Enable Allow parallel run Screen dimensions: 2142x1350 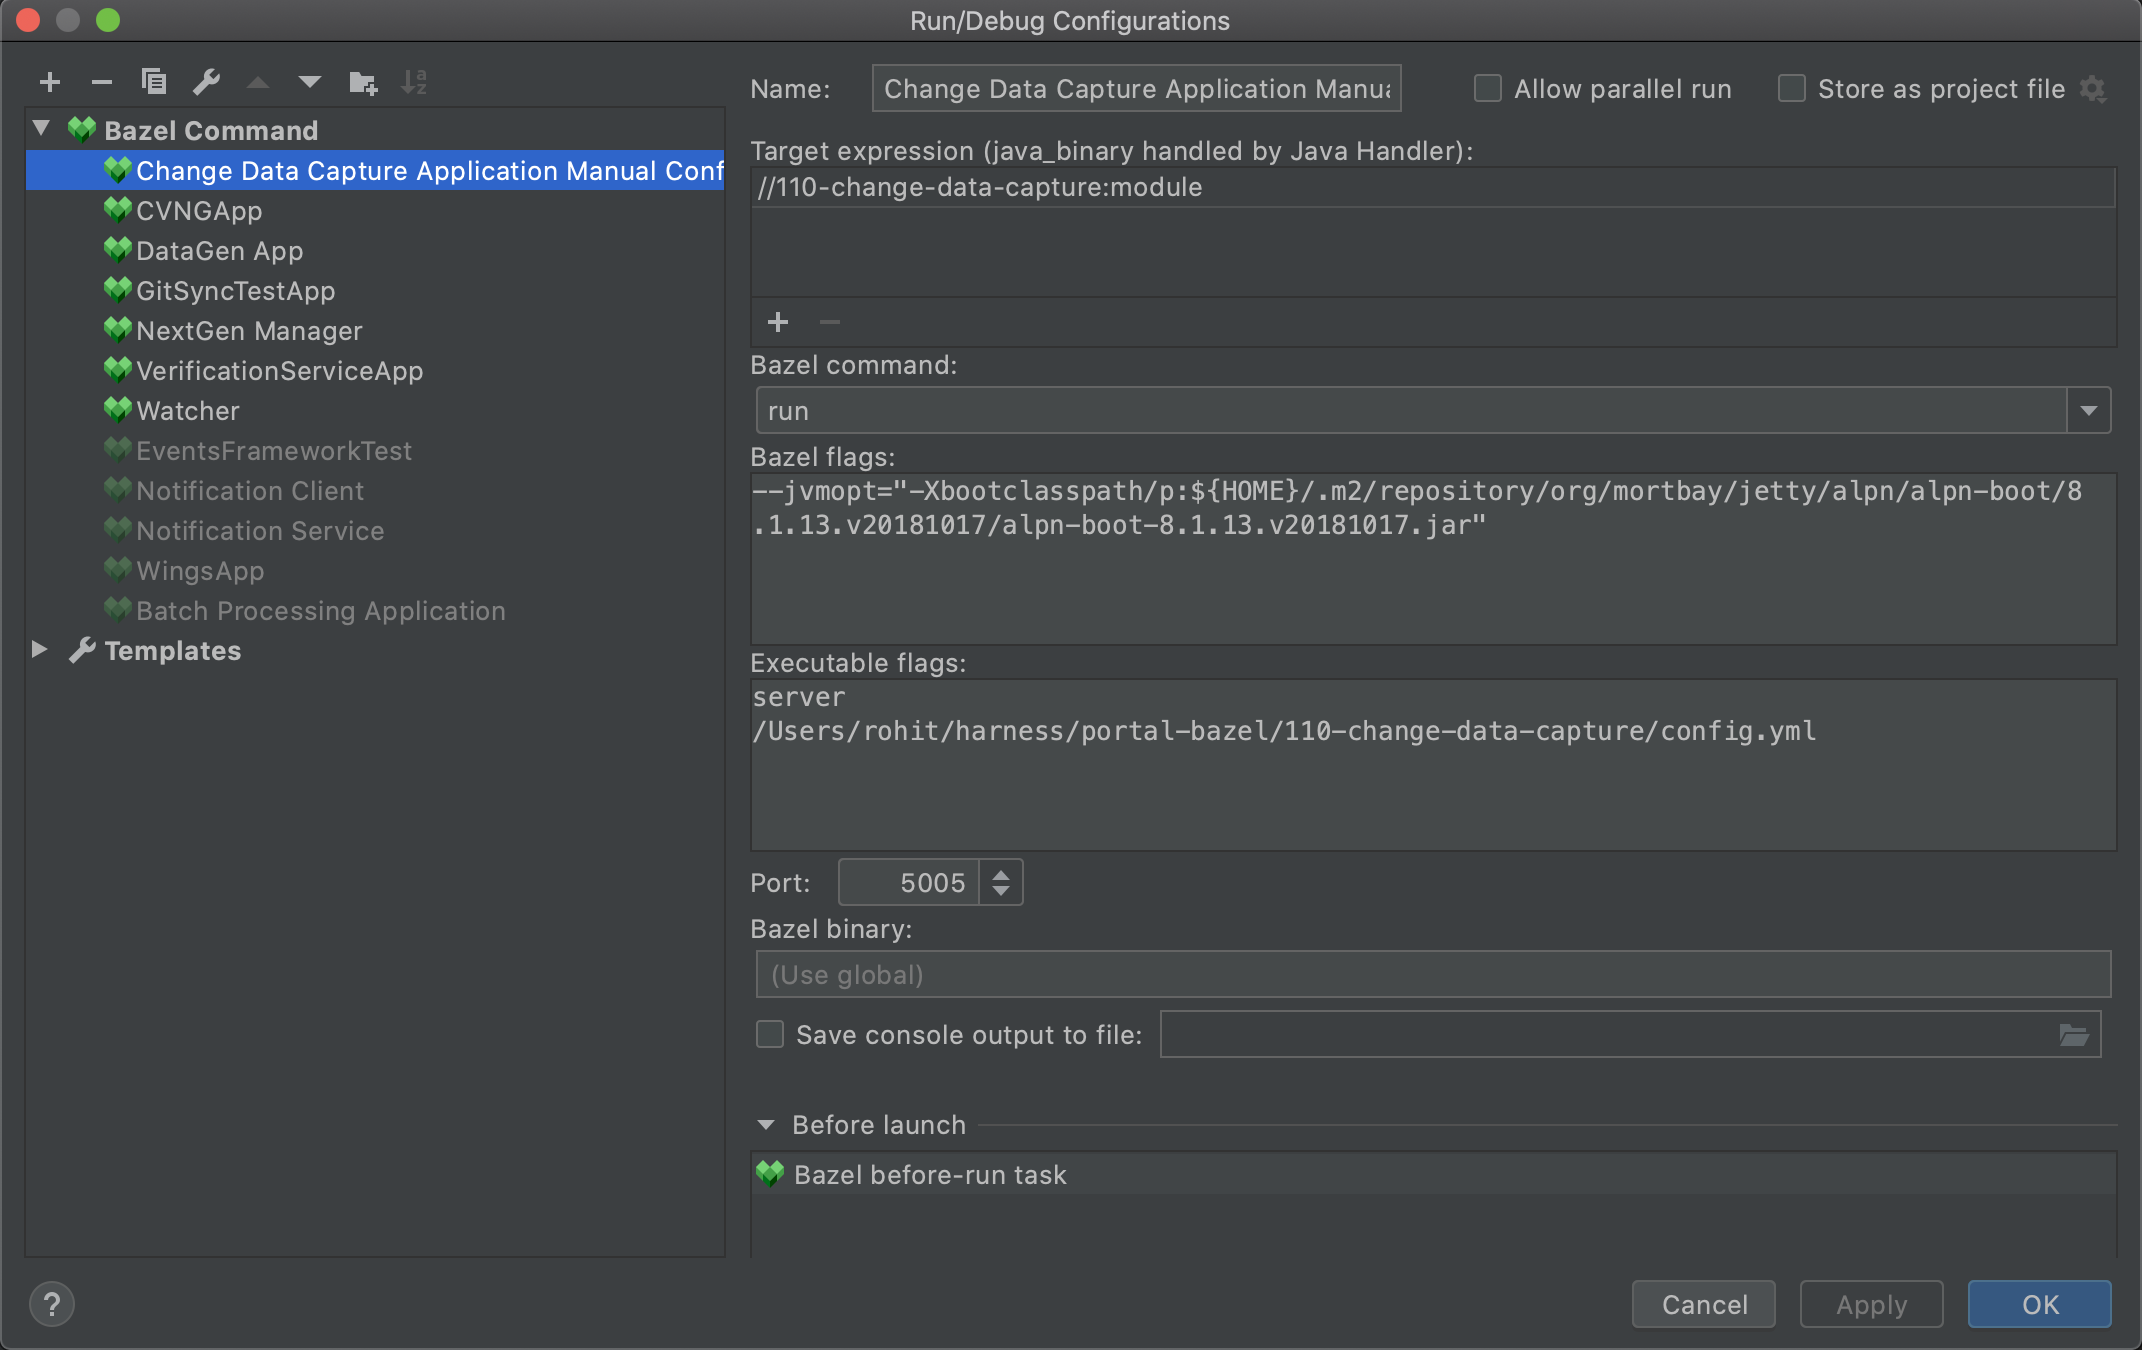point(1488,89)
